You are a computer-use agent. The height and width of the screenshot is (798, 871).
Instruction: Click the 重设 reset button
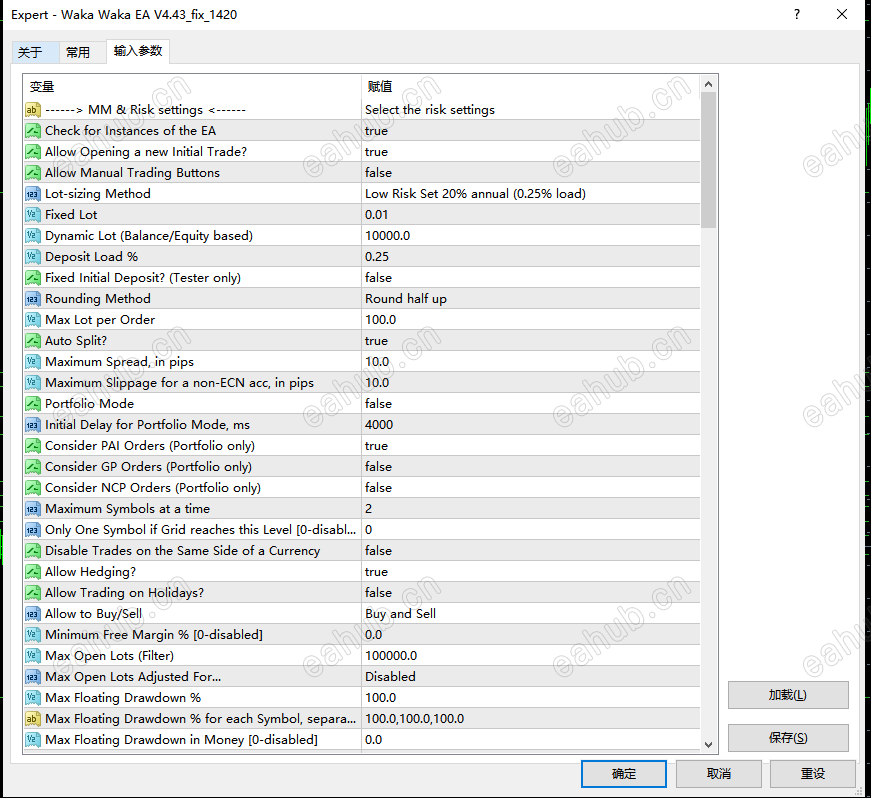813,774
